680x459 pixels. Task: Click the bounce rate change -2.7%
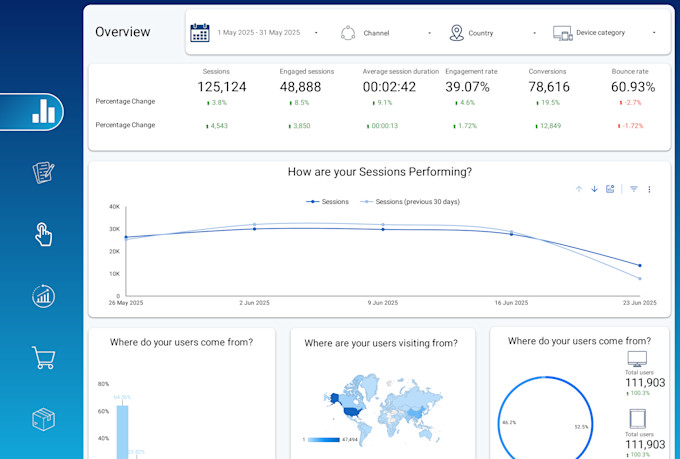630,103
